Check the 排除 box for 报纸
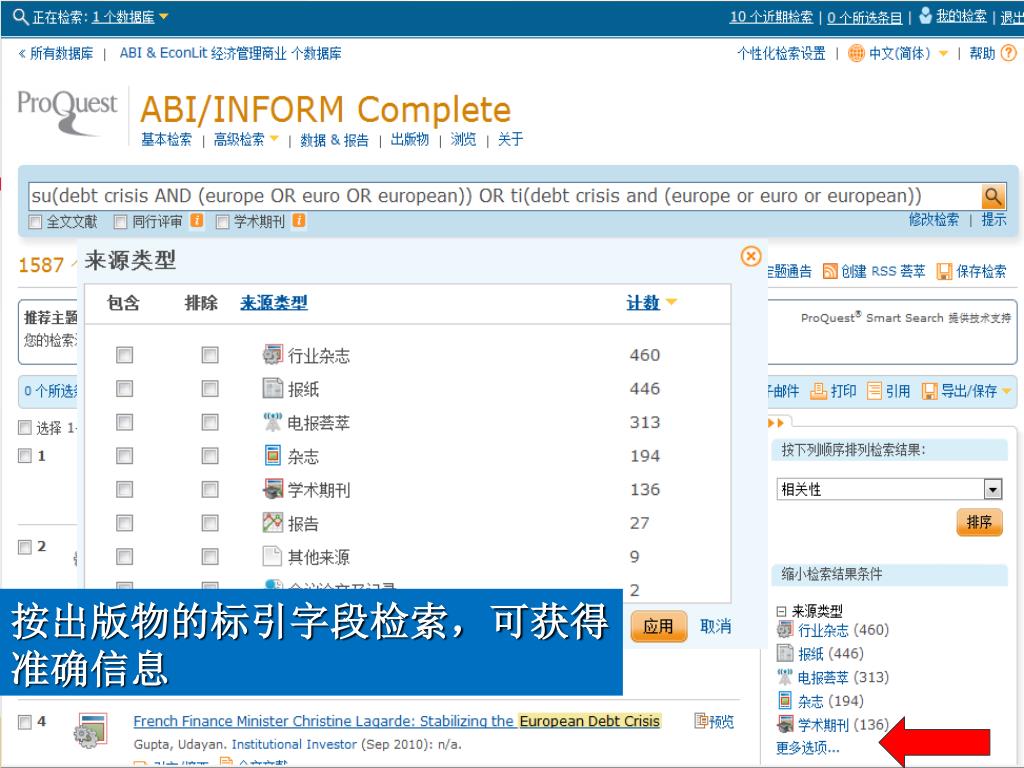The height and width of the screenshot is (768, 1024). click(x=210, y=389)
